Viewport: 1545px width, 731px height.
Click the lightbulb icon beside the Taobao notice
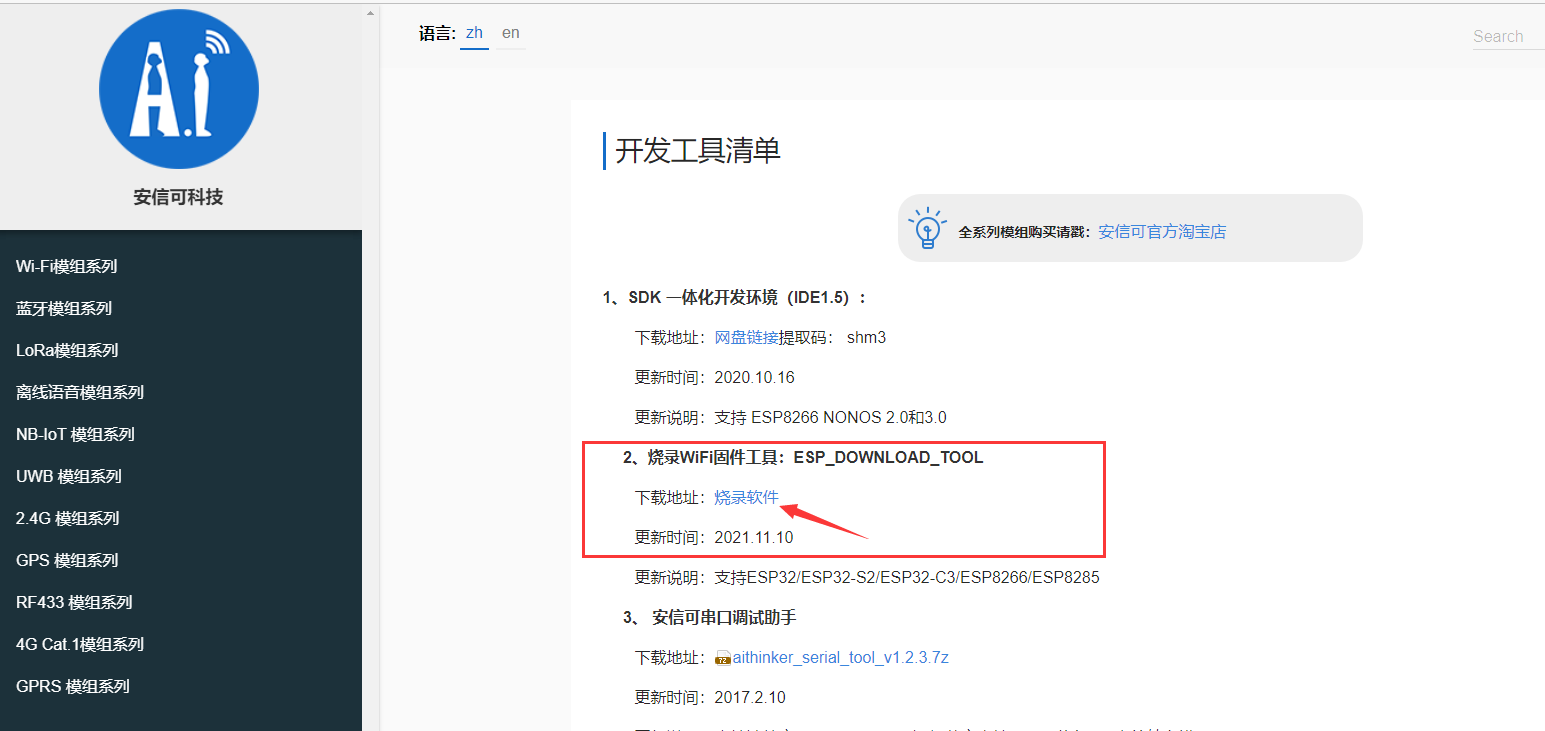click(x=927, y=228)
